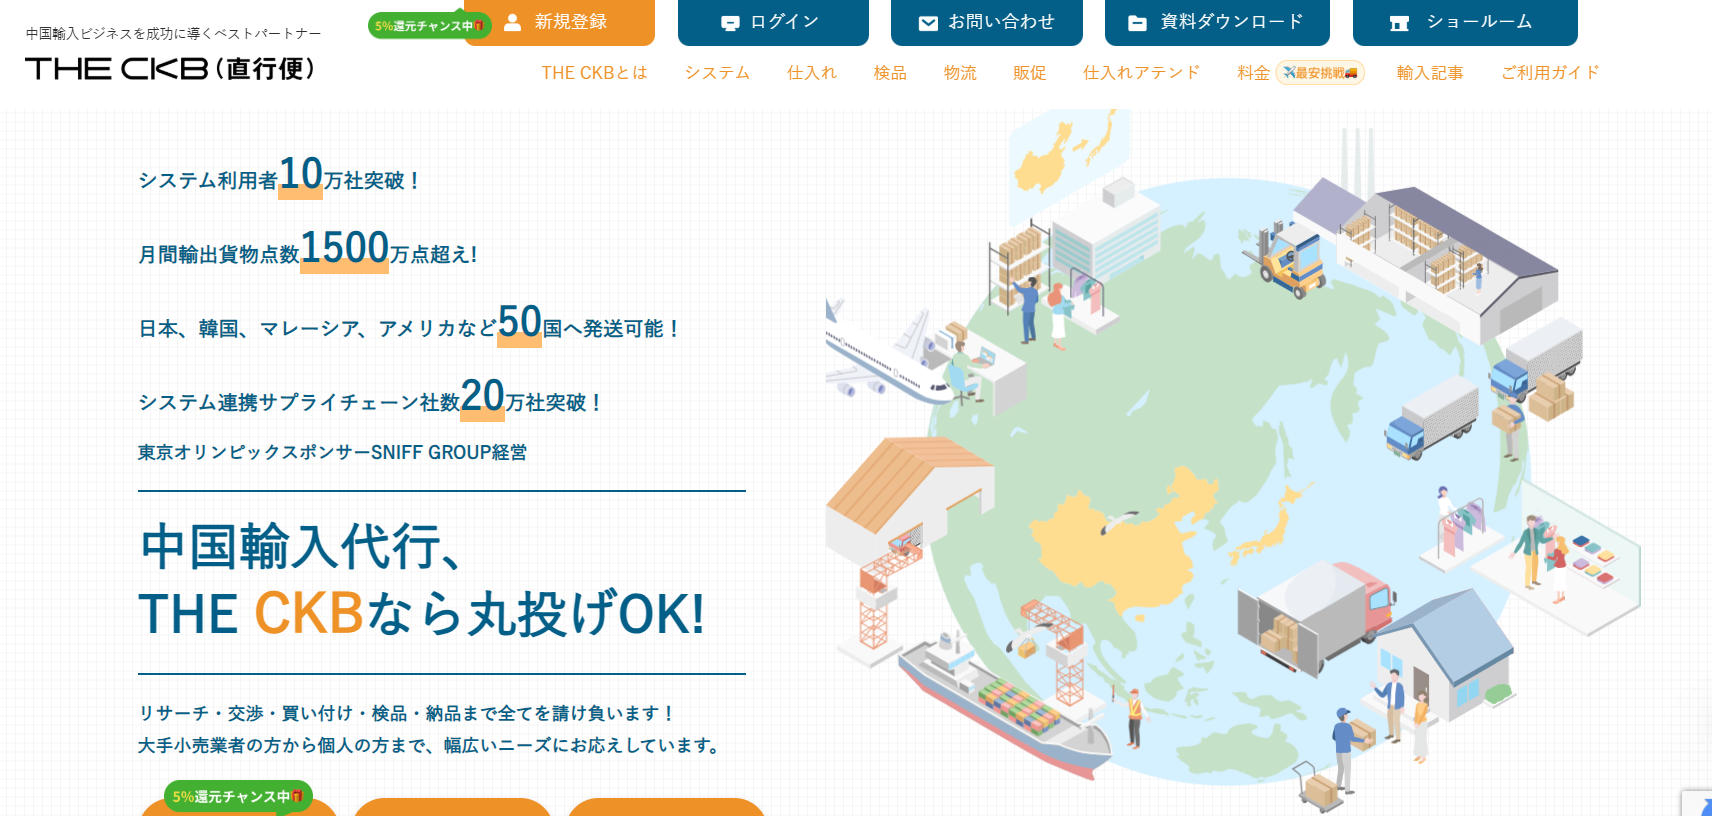Open the お問い合わせ contact button
1712x816 pixels.
click(987, 22)
